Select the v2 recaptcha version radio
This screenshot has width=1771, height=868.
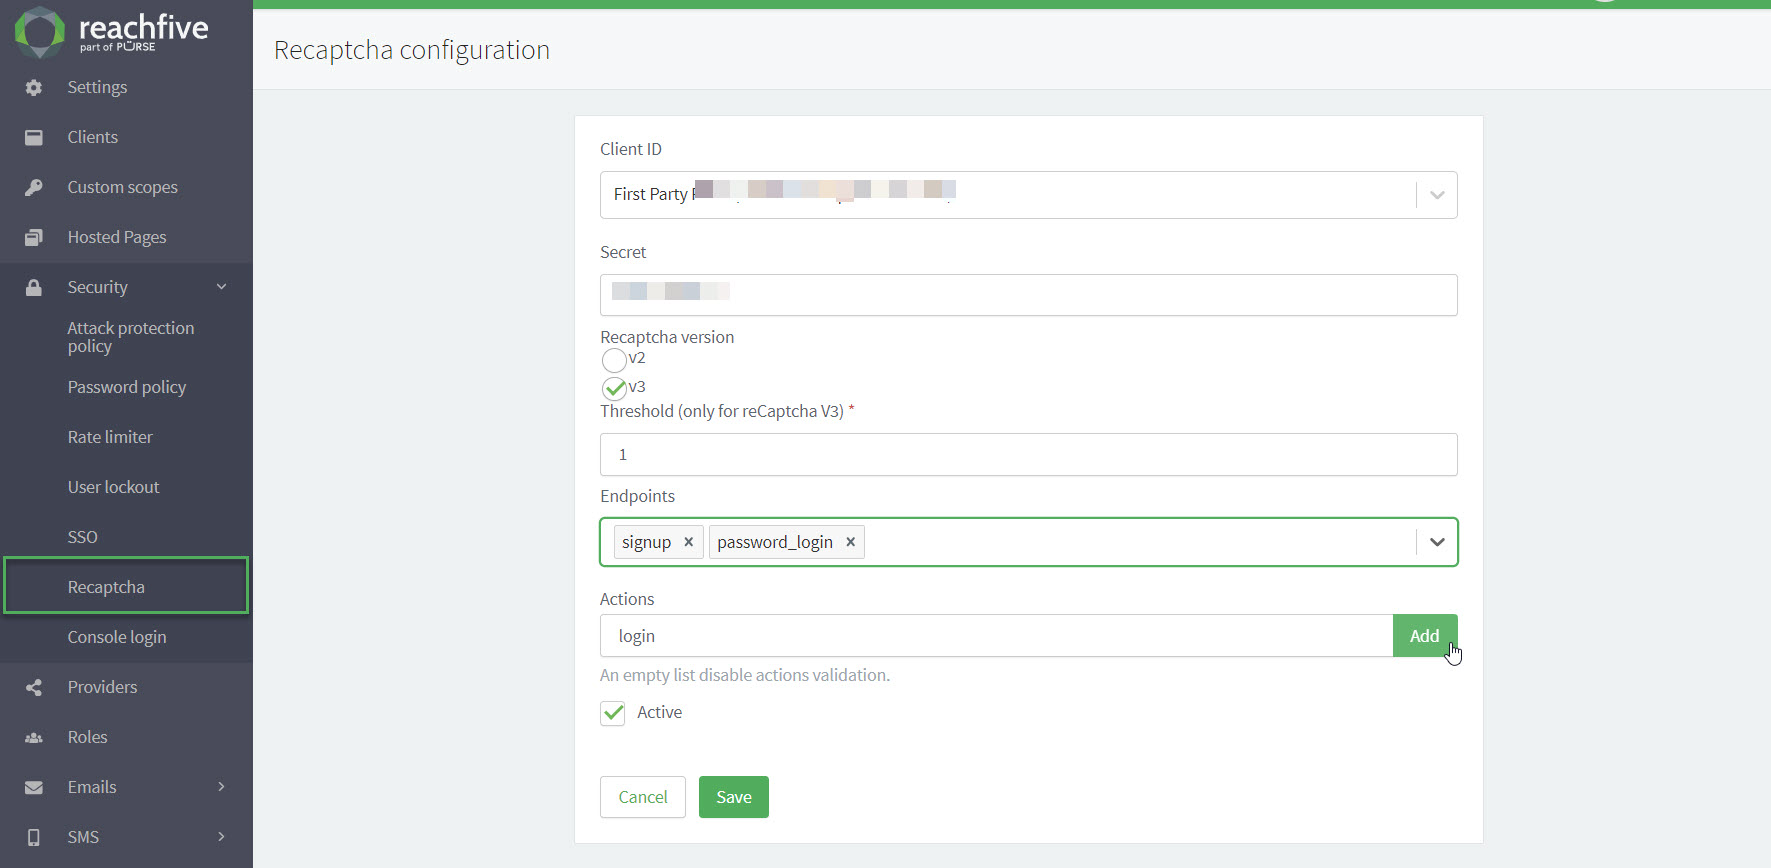(x=614, y=359)
